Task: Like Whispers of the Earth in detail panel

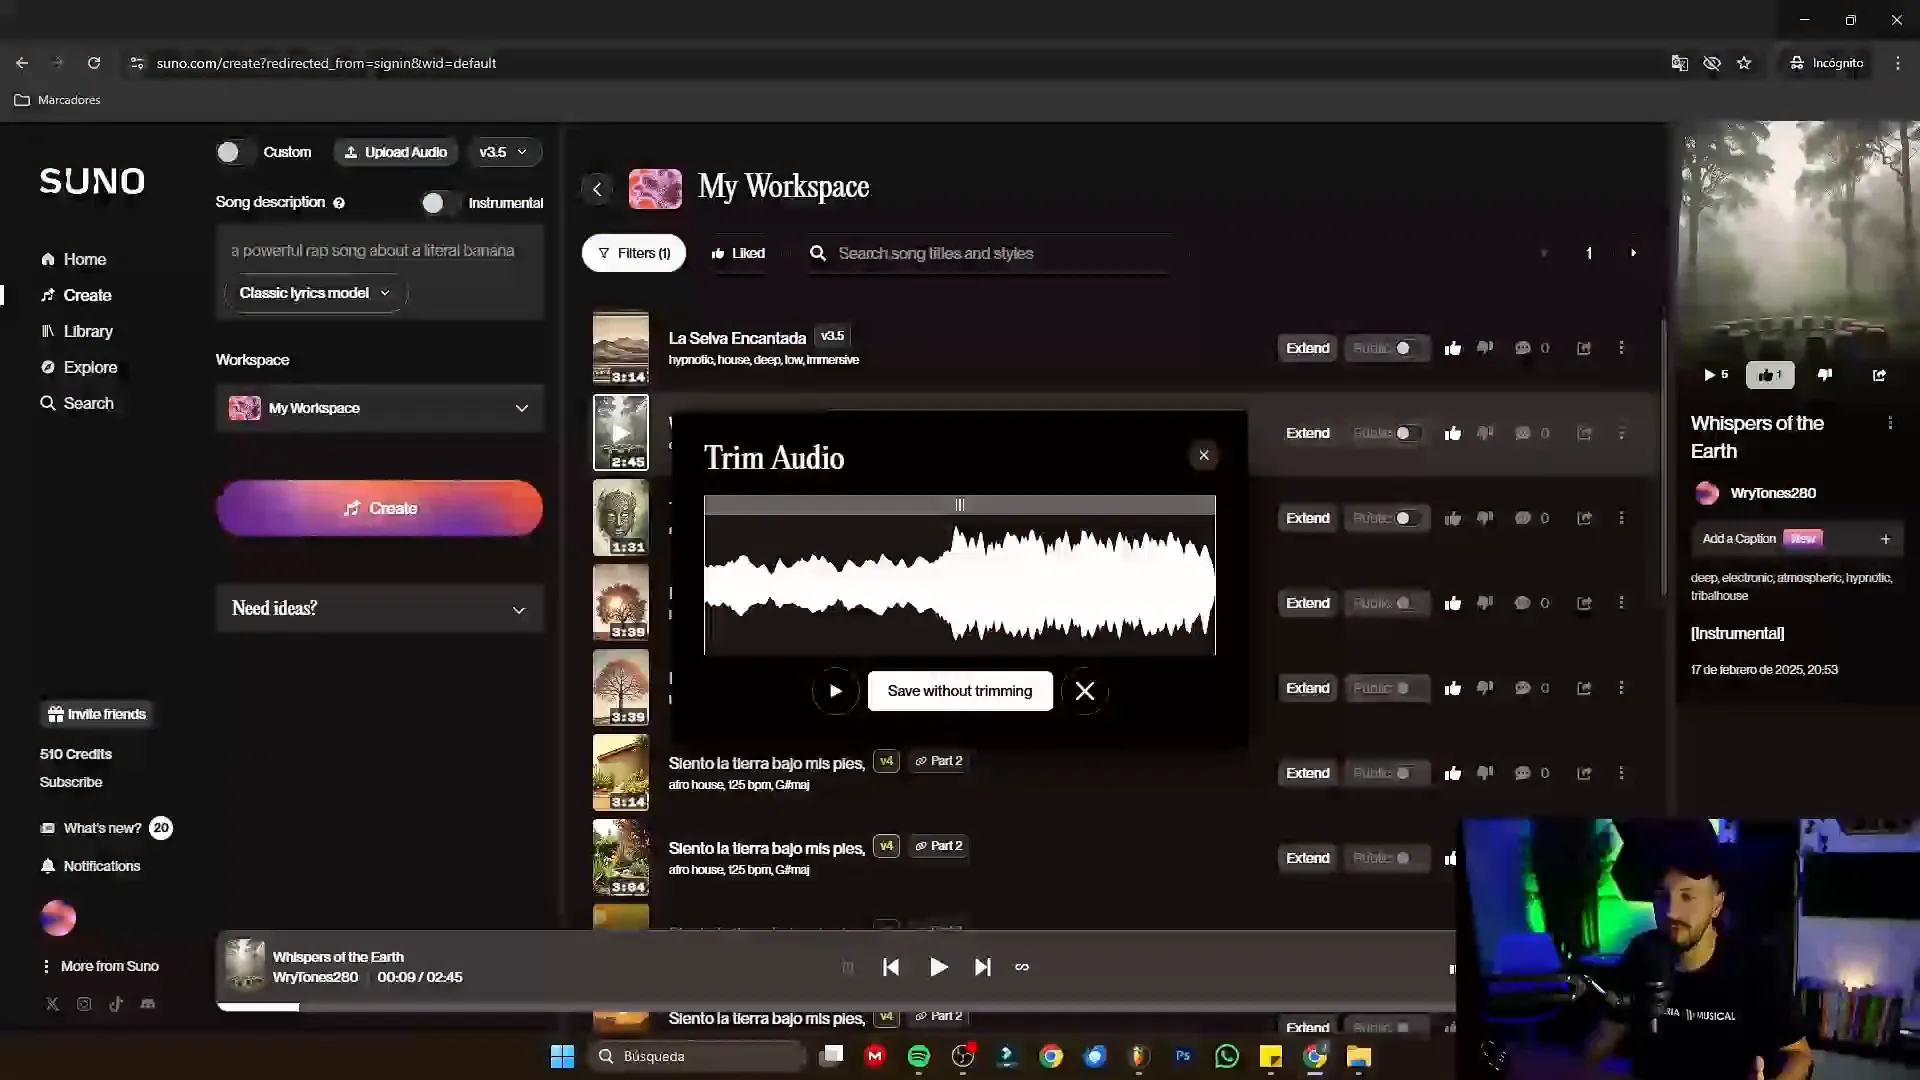Action: [x=1770, y=375]
